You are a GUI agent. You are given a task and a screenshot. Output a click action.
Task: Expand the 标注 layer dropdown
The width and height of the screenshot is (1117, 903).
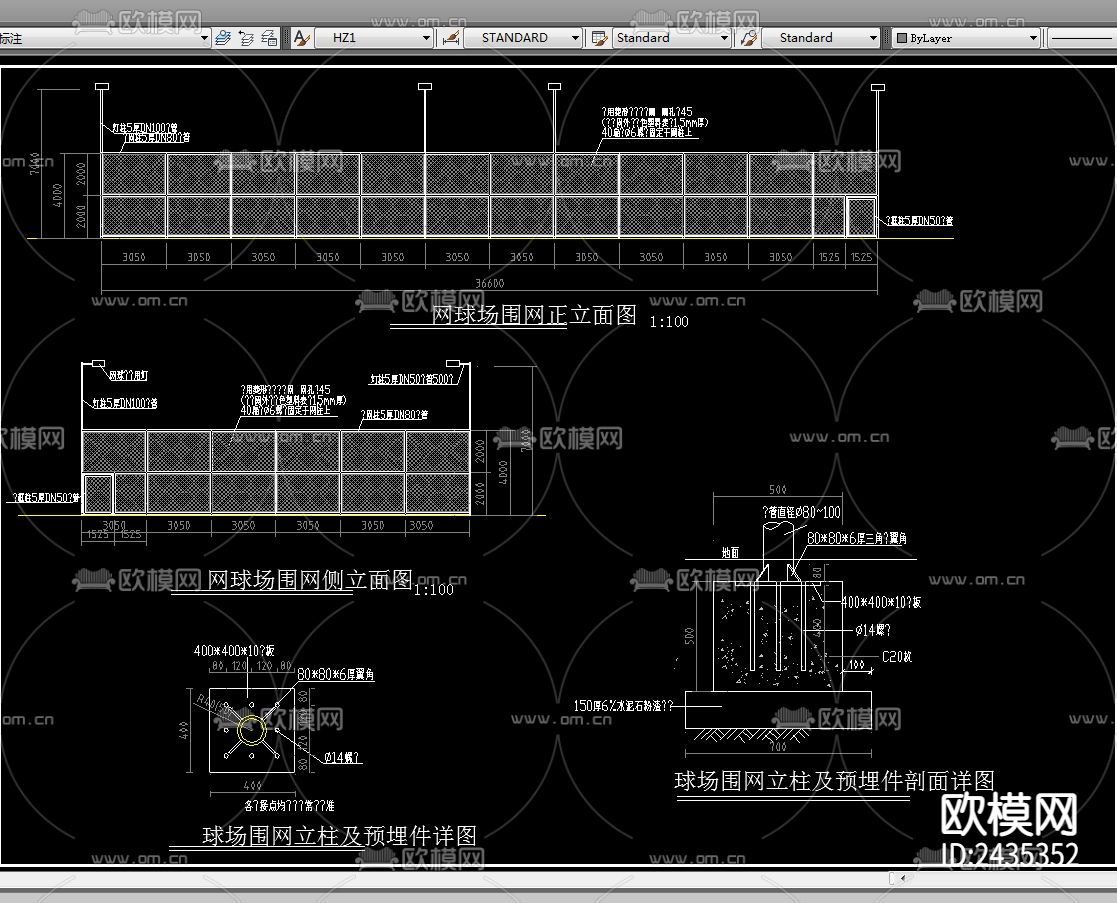click(204, 38)
